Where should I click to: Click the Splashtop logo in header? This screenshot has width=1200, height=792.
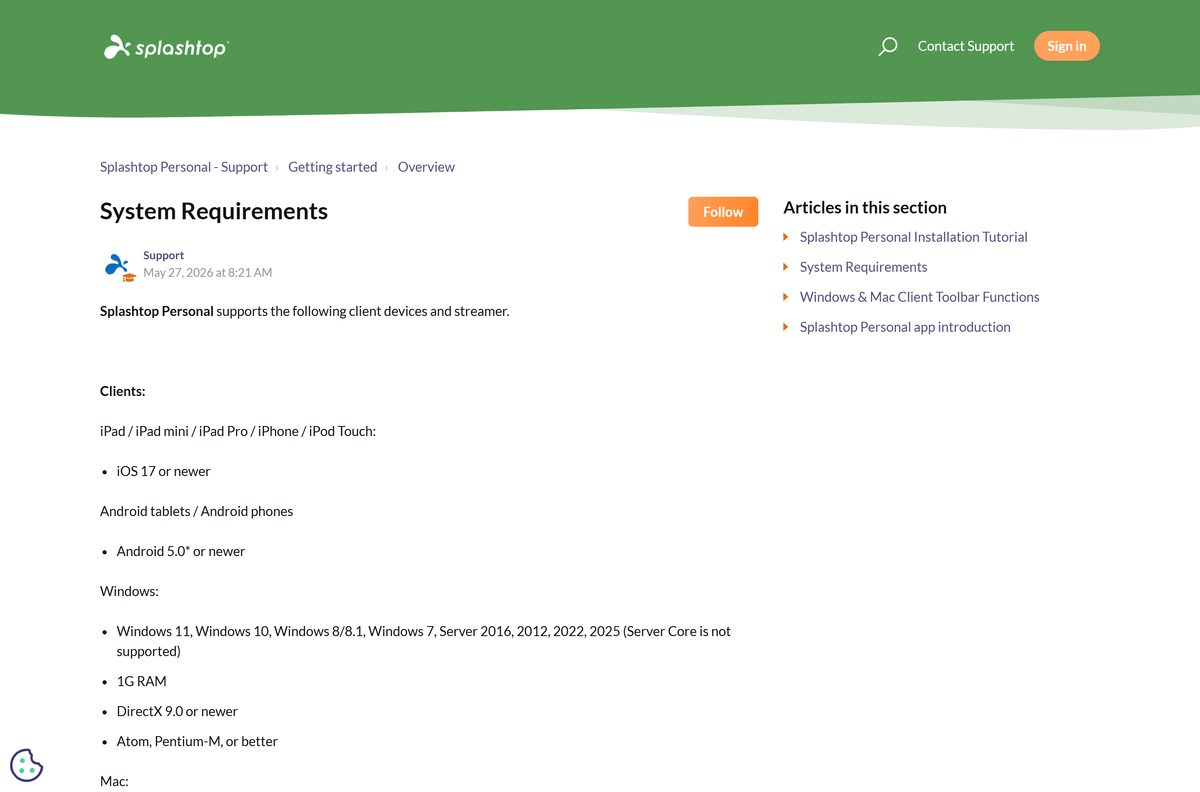click(x=166, y=47)
